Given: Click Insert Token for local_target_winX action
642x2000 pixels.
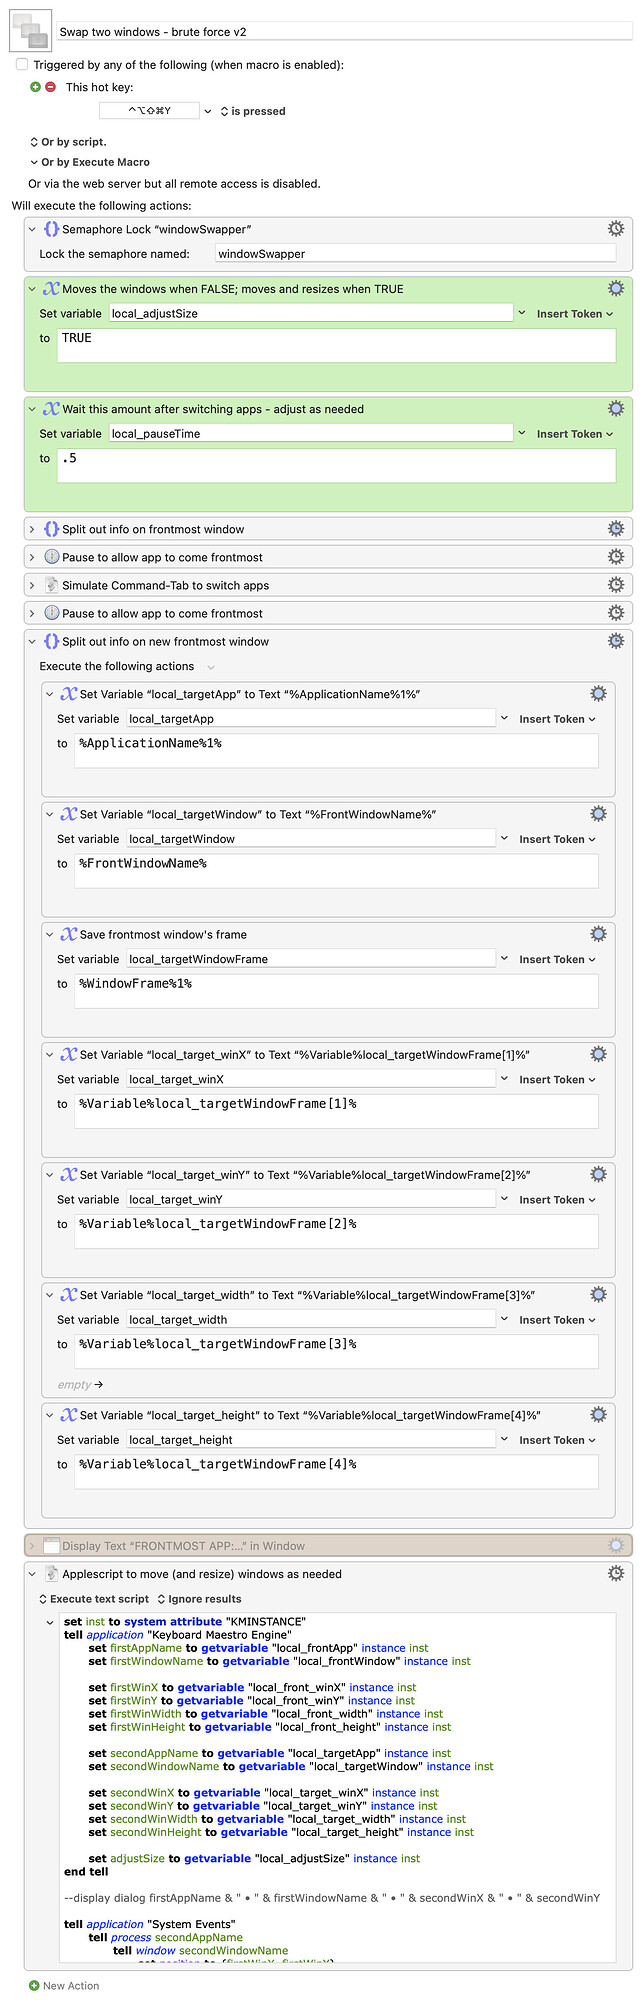Looking at the screenshot, I should pyautogui.click(x=557, y=1080).
